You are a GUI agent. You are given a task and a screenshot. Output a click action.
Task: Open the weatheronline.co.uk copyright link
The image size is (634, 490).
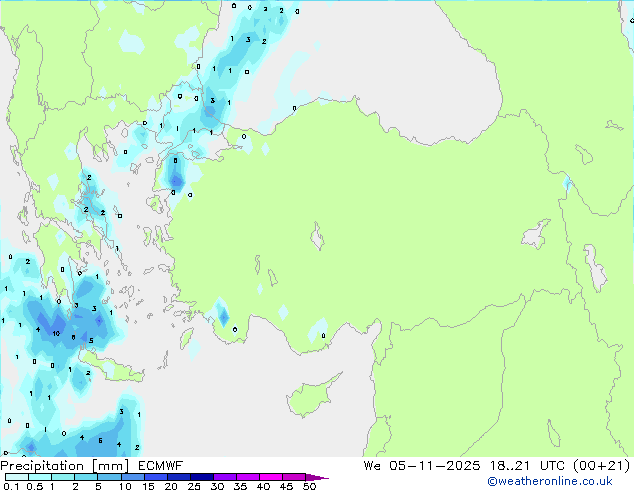point(550,481)
